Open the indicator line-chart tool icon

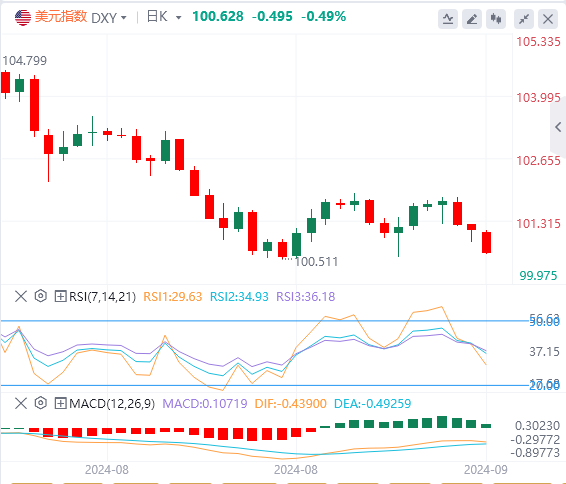[x=448, y=19]
